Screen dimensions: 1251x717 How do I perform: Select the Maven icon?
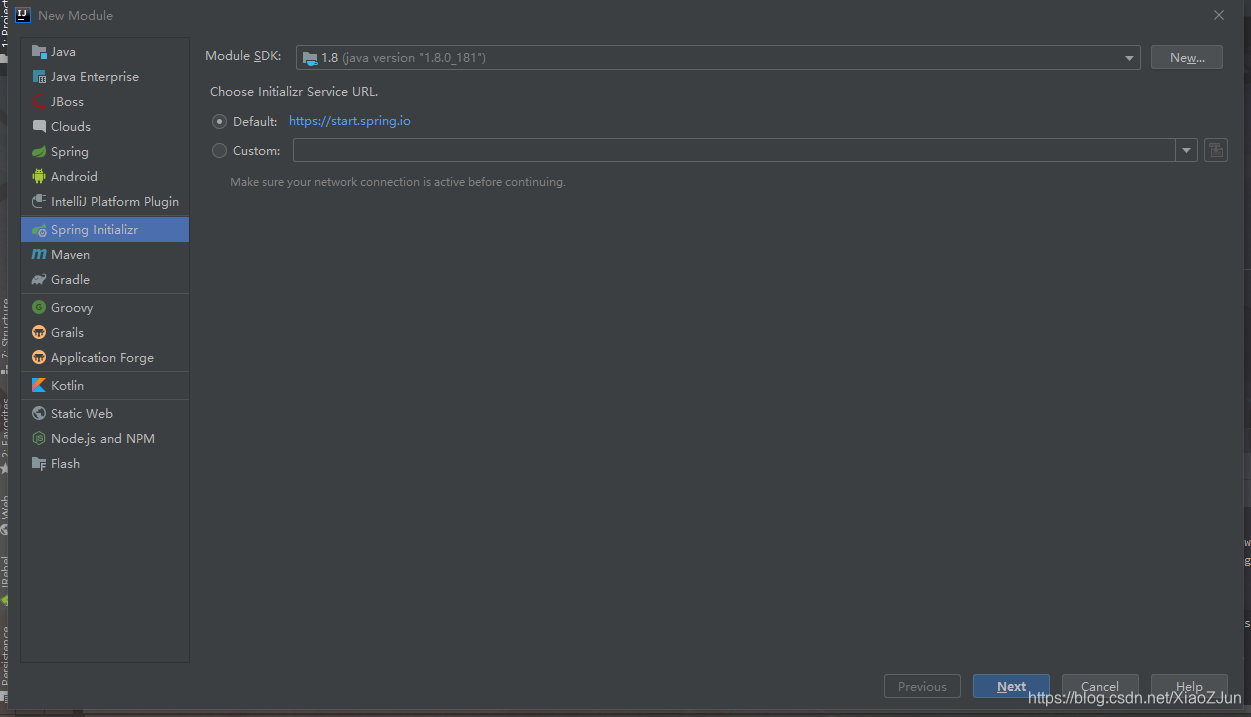coord(39,254)
